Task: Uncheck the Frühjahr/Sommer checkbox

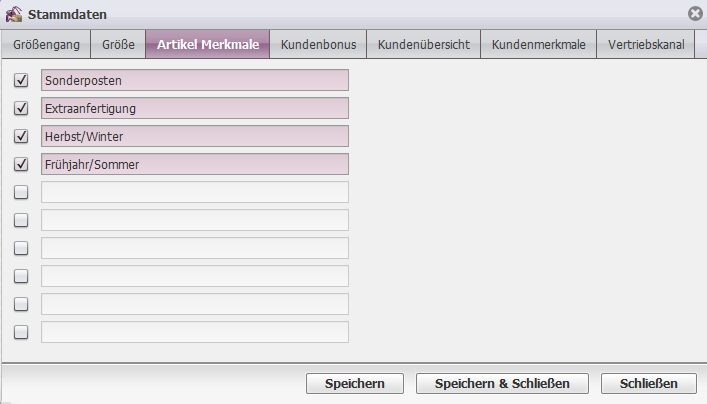Action: pyautogui.click(x=21, y=164)
